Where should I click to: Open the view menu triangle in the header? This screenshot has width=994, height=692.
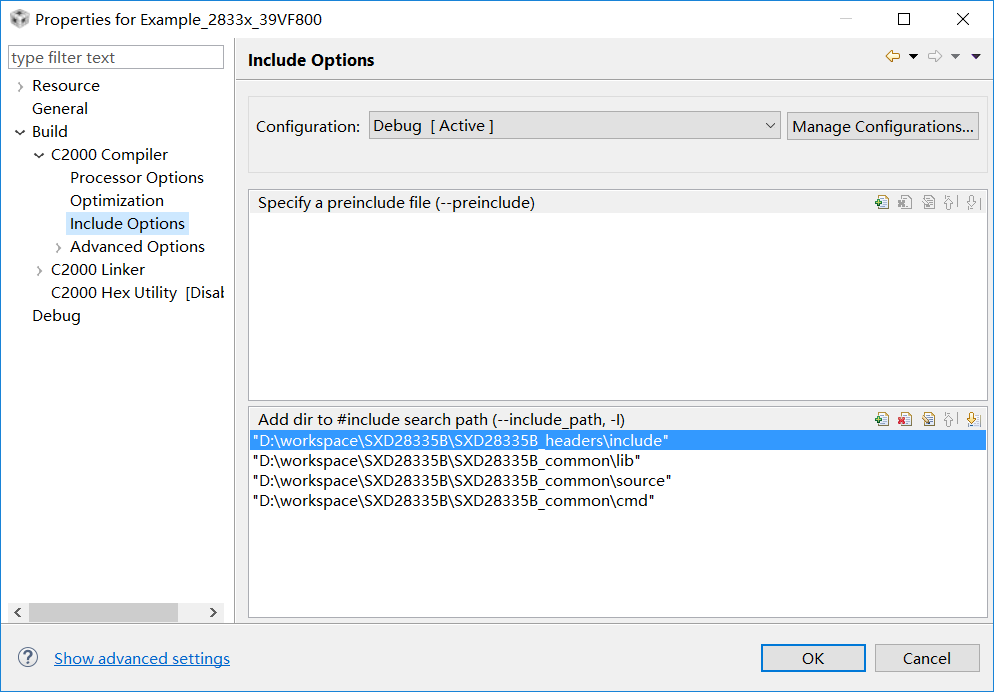coord(976,56)
